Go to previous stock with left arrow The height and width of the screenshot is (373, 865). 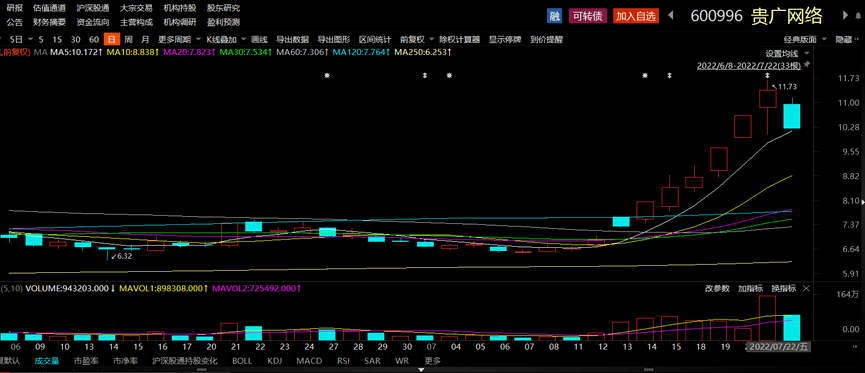[x=672, y=15]
